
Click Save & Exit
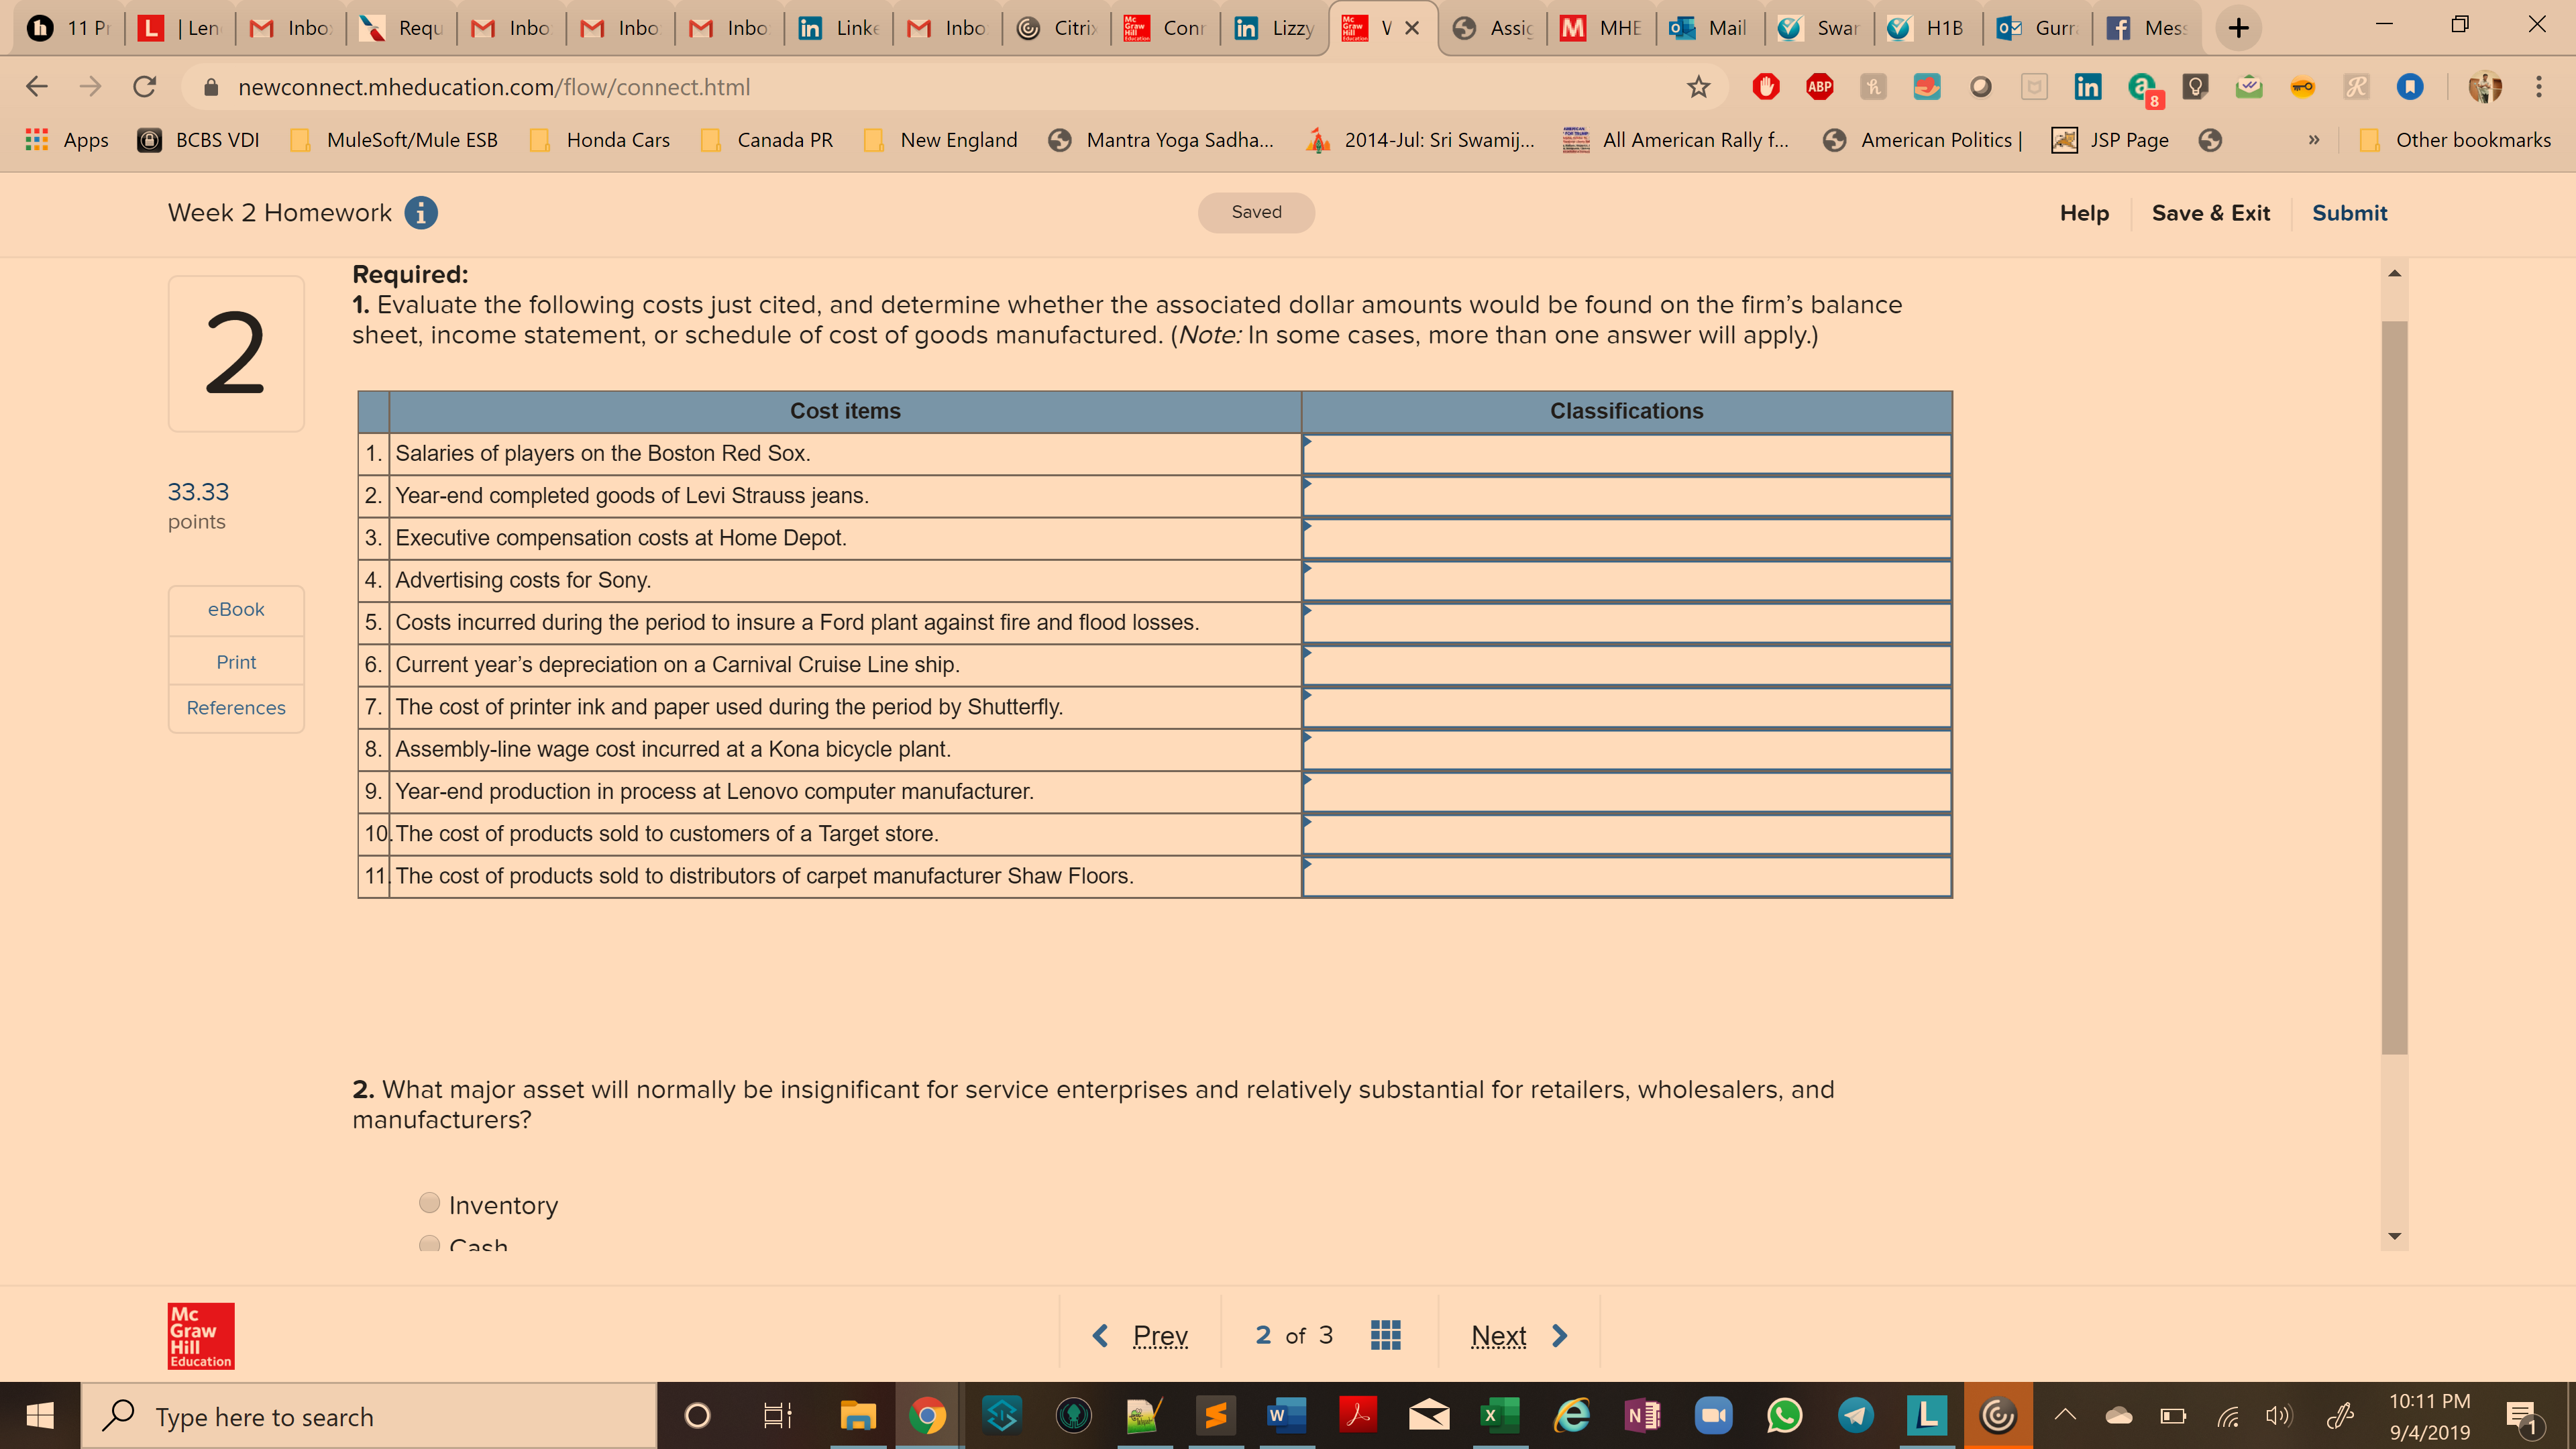2210,213
